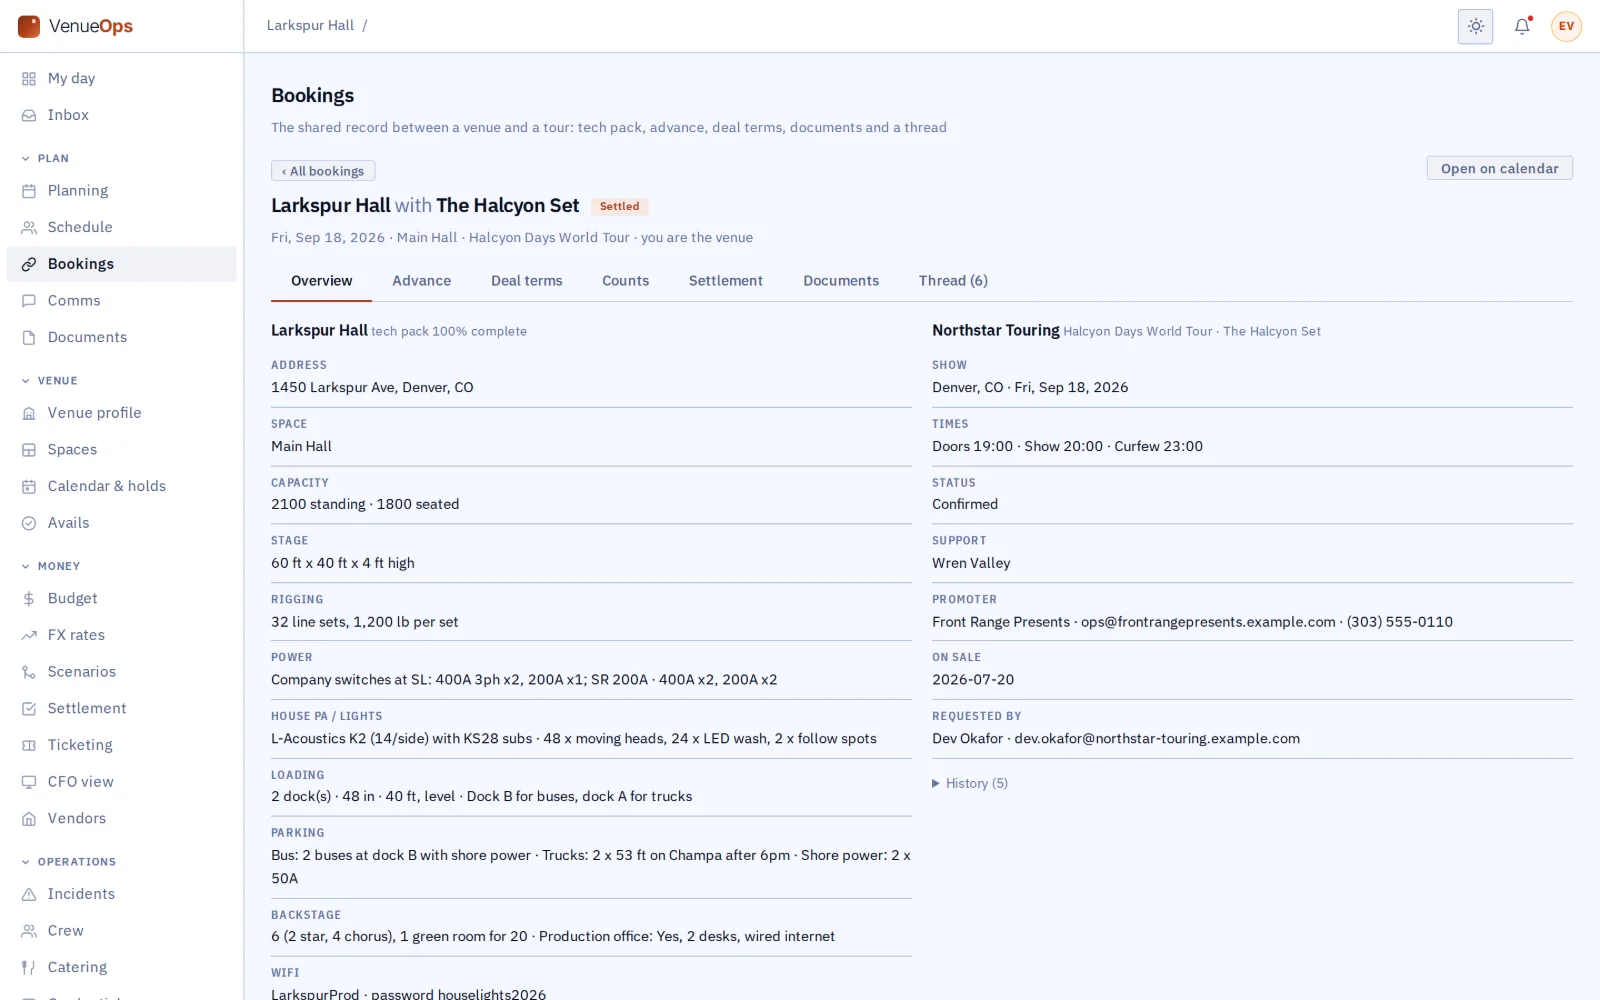Open the notifications bell
Screen dimensions: 1600x1000
pyautogui.click(x=1522, y=27)
